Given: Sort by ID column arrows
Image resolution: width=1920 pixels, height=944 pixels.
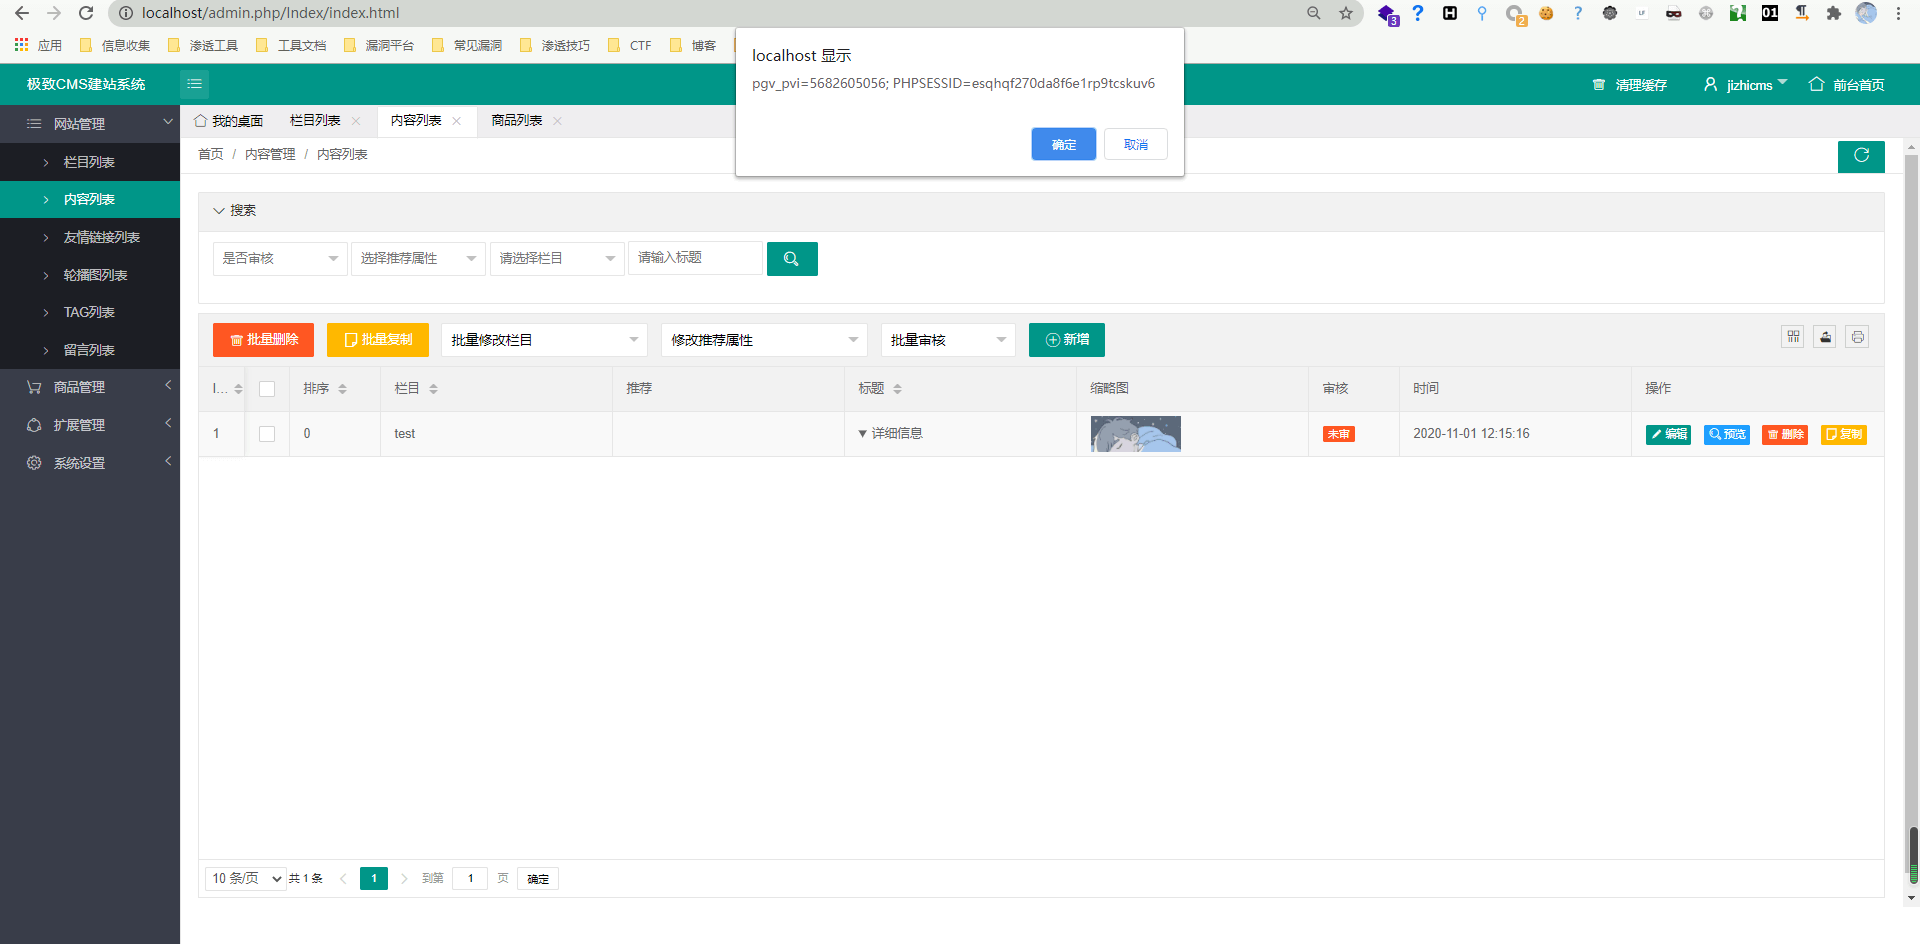Looking at the screenshot, I should [238, 389].
